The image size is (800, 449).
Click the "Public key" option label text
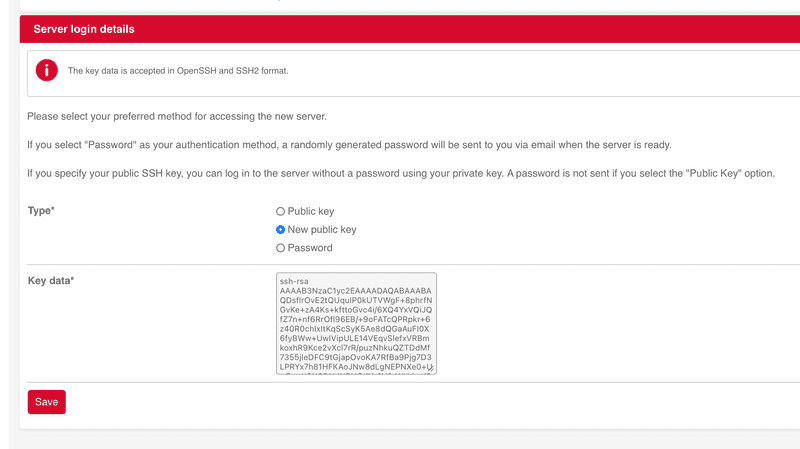tap(311, 212)
